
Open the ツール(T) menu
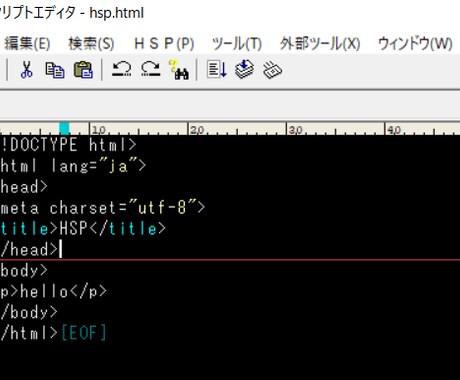(x=237, y=44)
